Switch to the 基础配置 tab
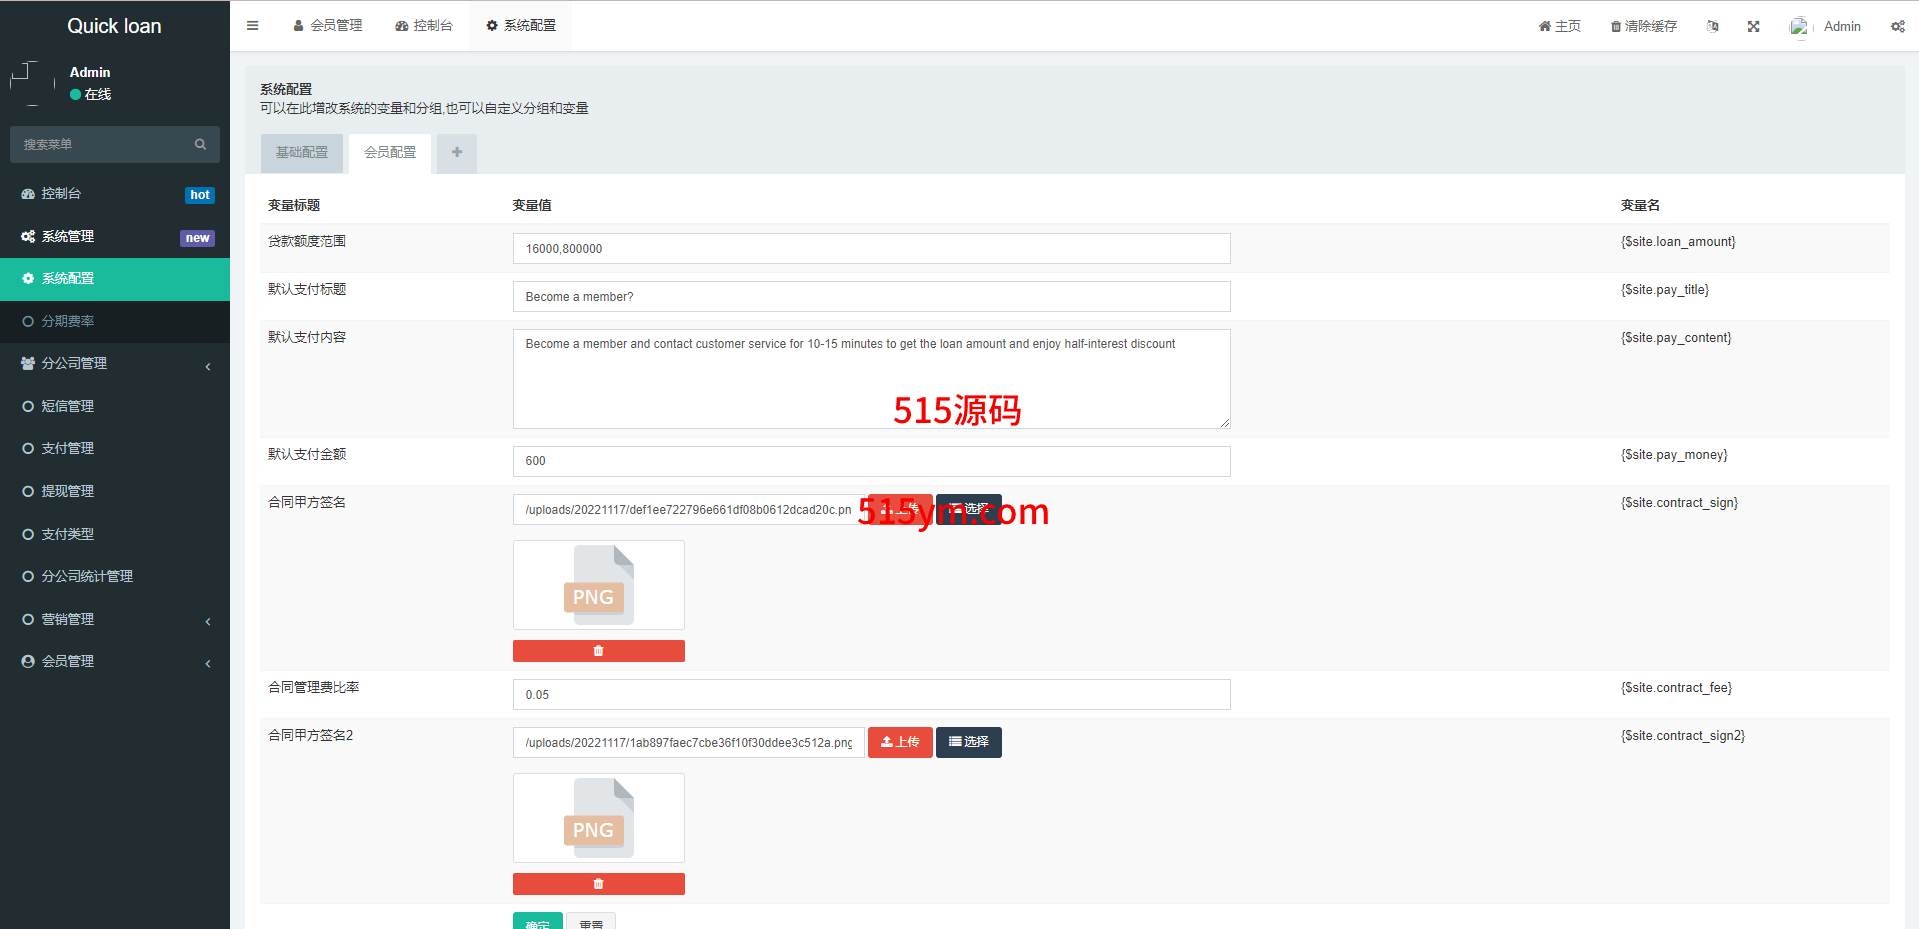 (x=302, y=153)
